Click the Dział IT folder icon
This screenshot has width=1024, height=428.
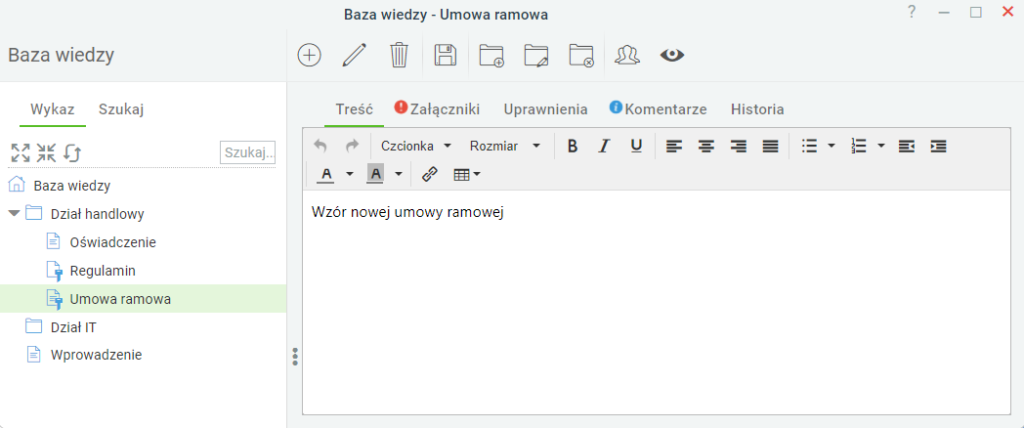coord(33,326)
